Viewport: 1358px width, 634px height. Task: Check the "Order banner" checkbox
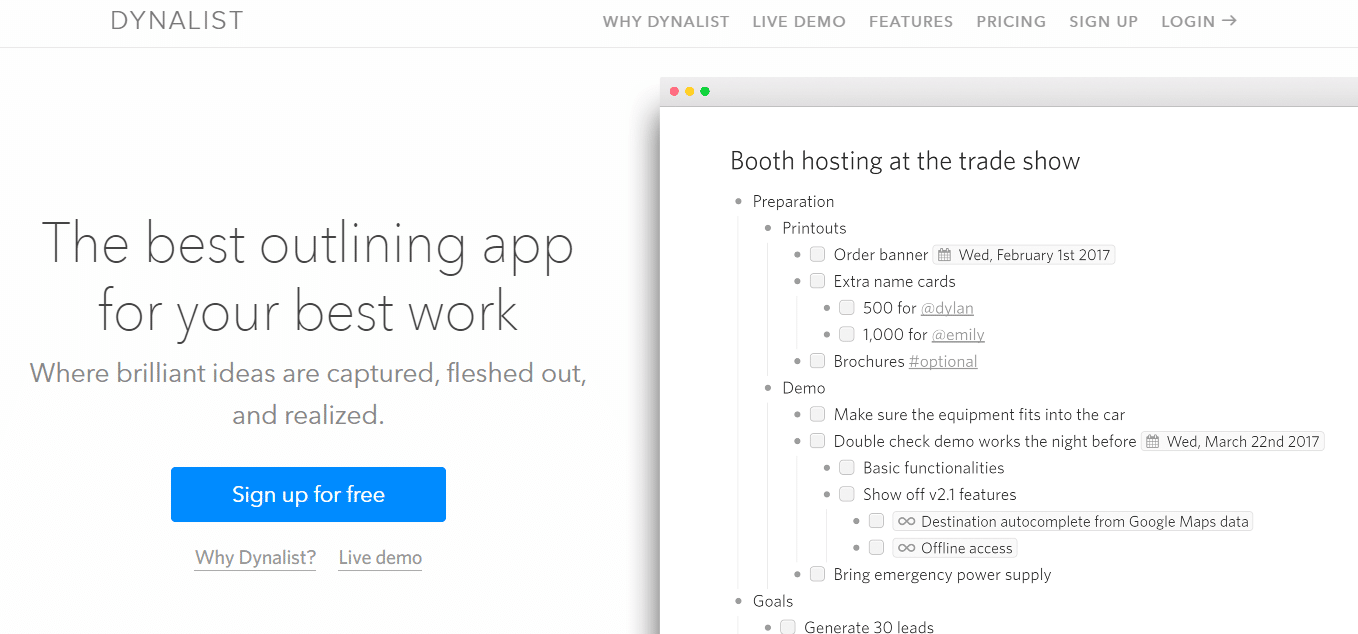(x=817, y=254)
